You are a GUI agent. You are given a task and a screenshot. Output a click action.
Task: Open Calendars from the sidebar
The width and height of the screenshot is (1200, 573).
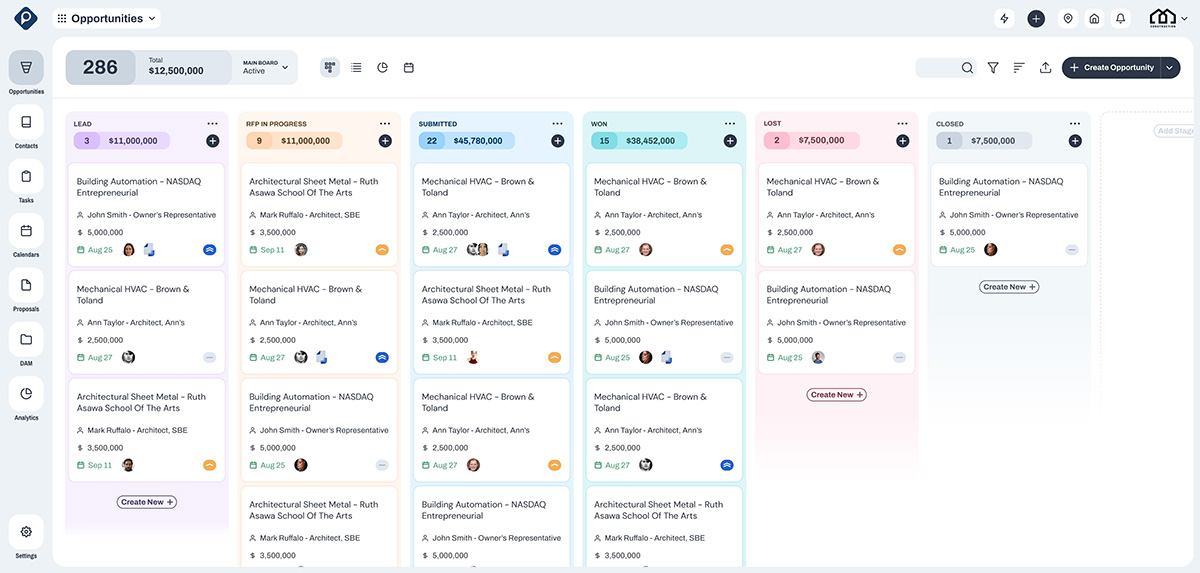click(26, 231)
